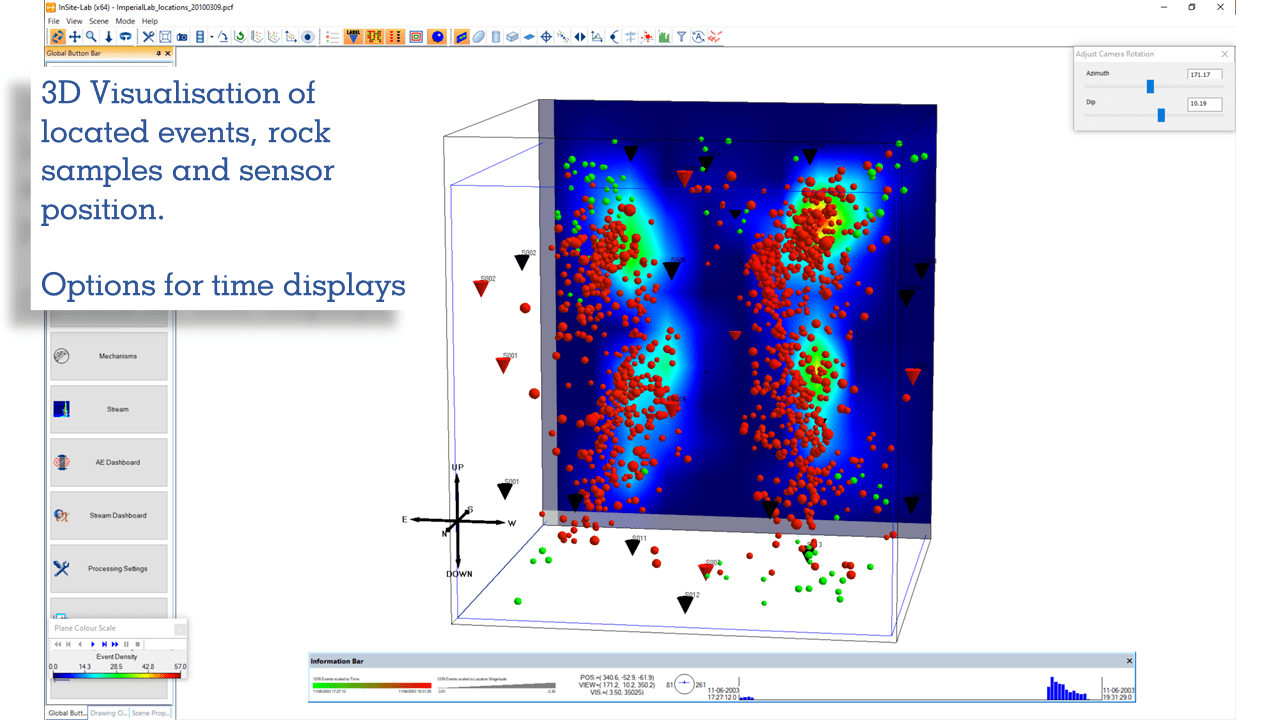Open Processing Settings button
Screen dimensions: 1280x720
point(110,568)
